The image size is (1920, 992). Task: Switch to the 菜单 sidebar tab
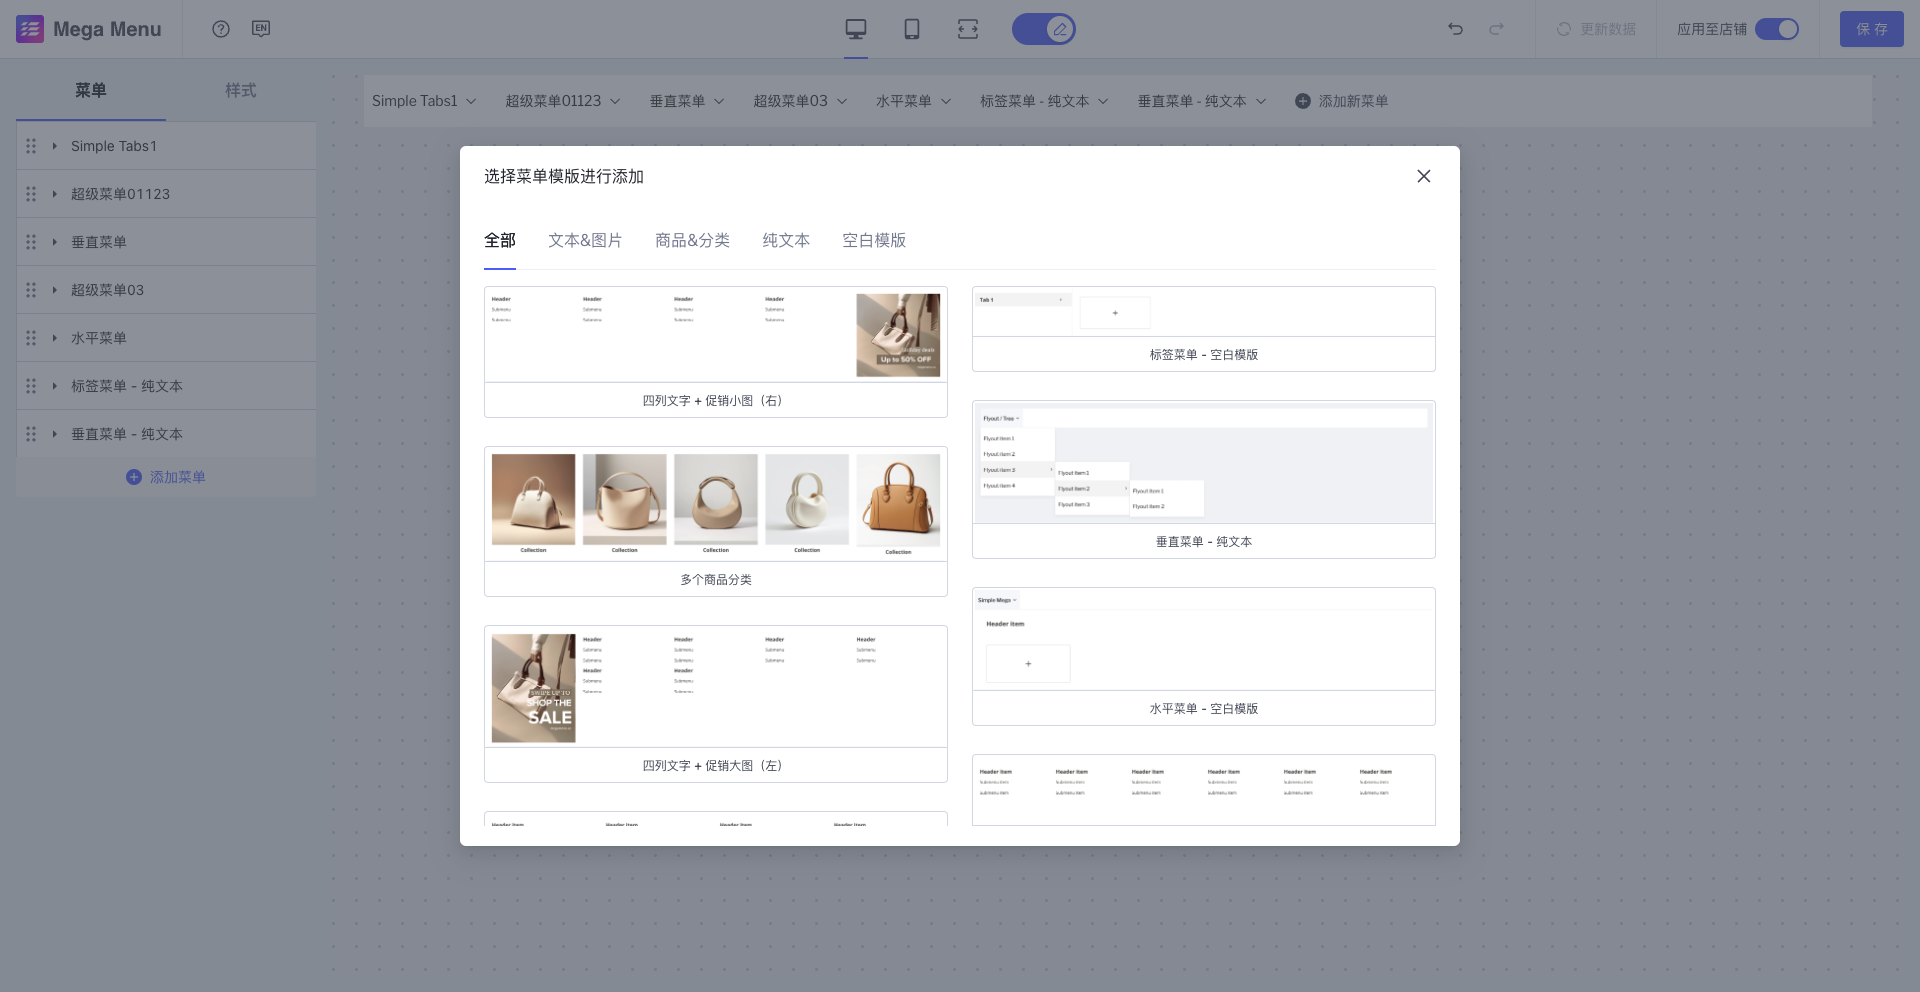[91, 90]
